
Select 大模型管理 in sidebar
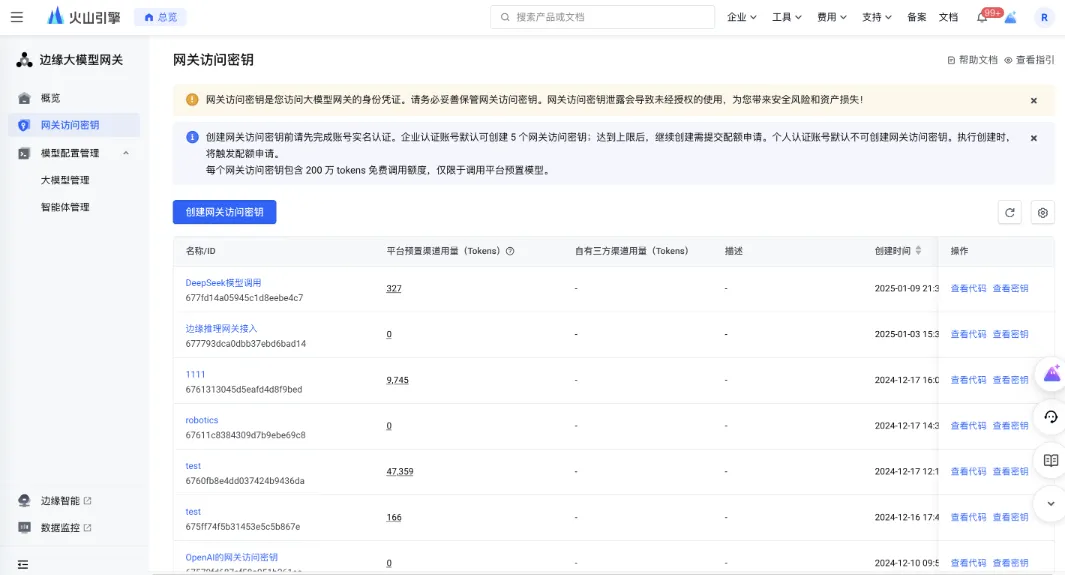point(65,180)
